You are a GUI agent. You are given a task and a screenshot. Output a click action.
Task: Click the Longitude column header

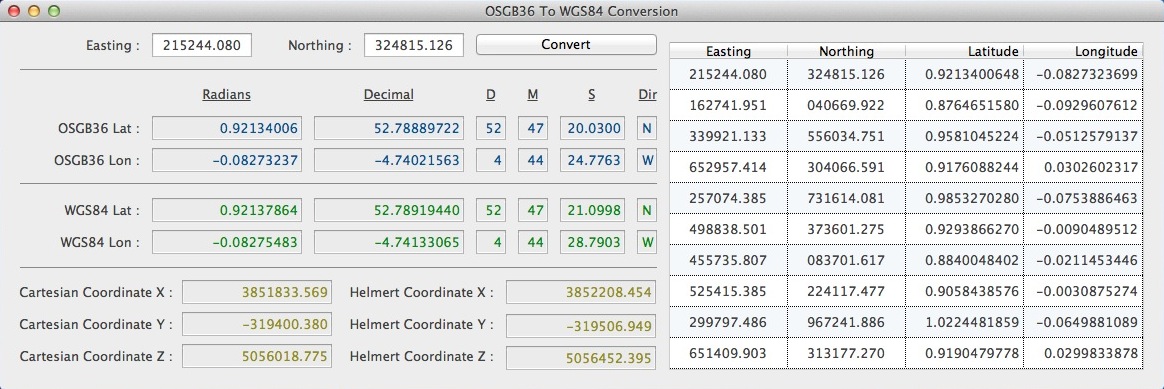point(1082,51)
